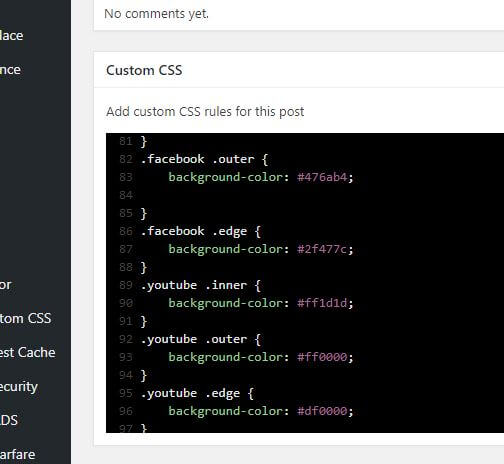Open the sidebar item ending in 'nce'
This screenshot has height=464, width=504.
(10, 70)
